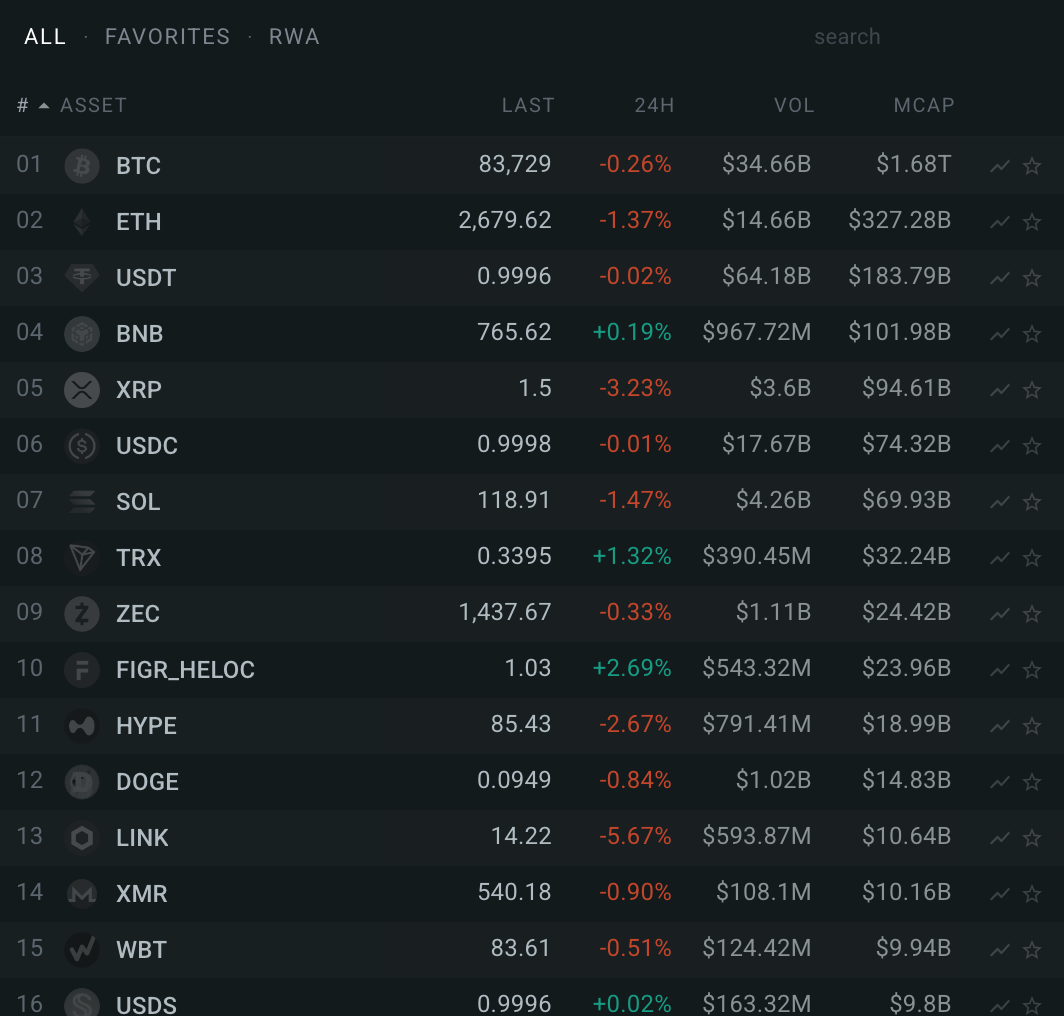The width and height of the screenshot is (1064, 1016).
Task: Open the BTC asset name
Action: click(x=138, y=166)
